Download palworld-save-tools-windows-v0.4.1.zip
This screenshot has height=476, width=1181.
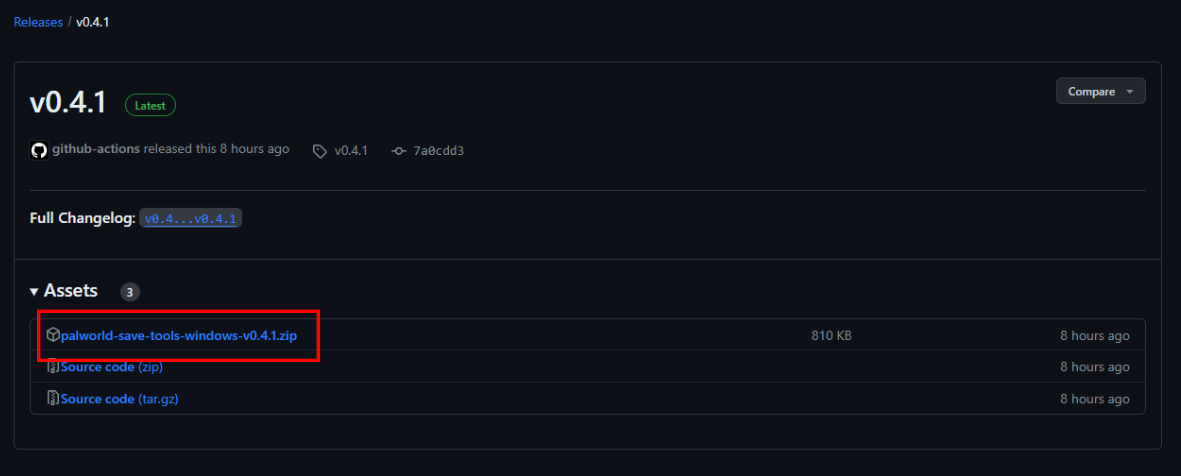179,335
